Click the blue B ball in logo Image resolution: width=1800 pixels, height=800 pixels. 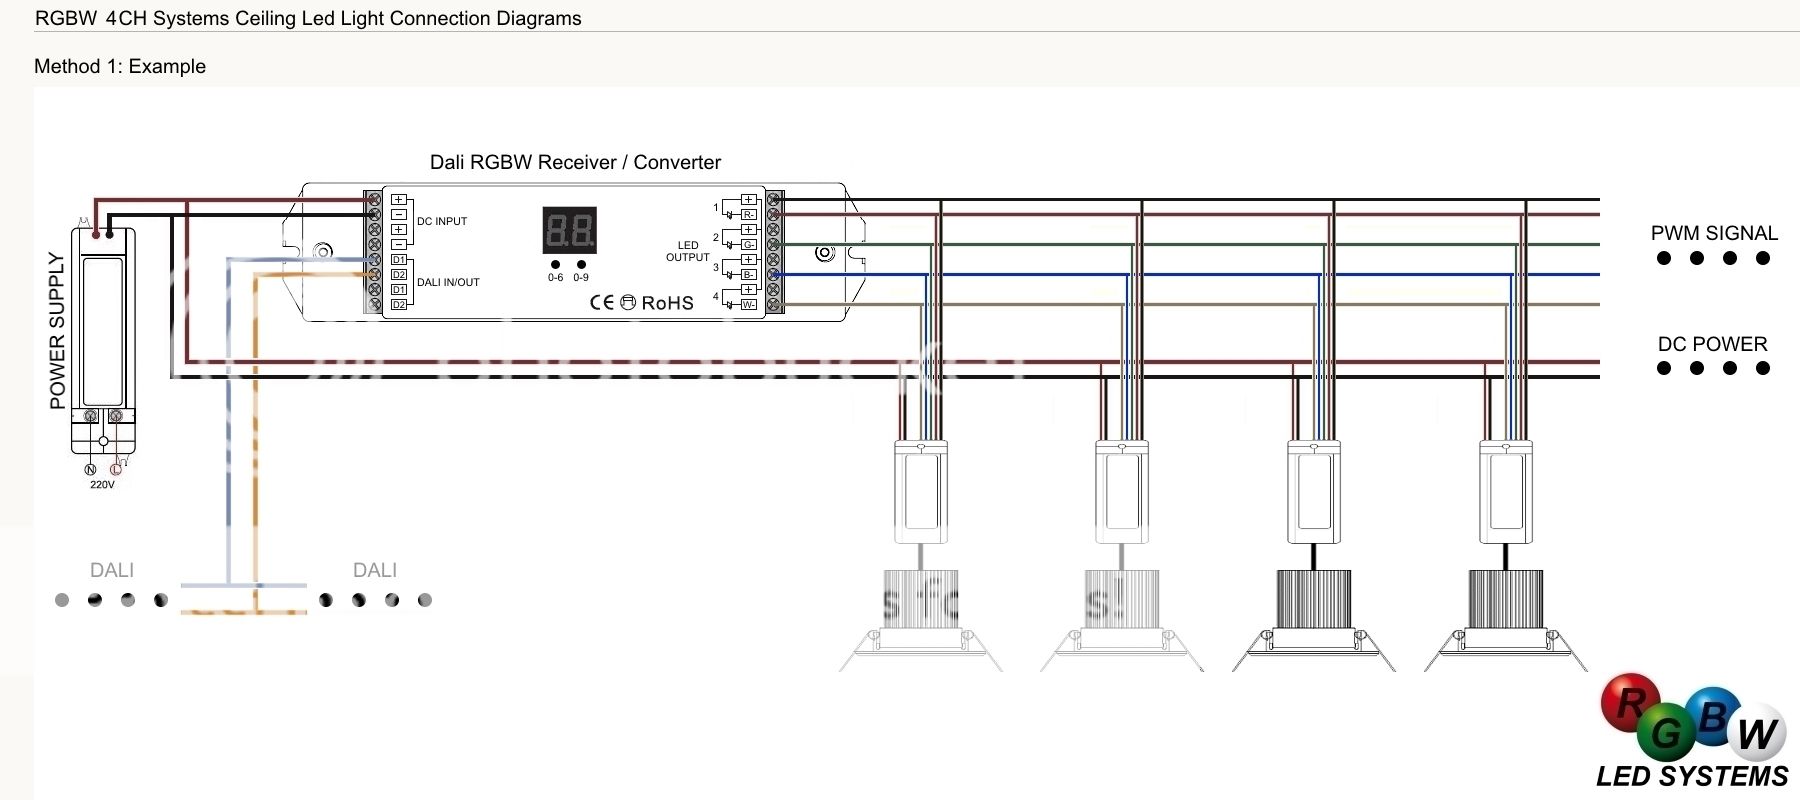click(1712, 716)
